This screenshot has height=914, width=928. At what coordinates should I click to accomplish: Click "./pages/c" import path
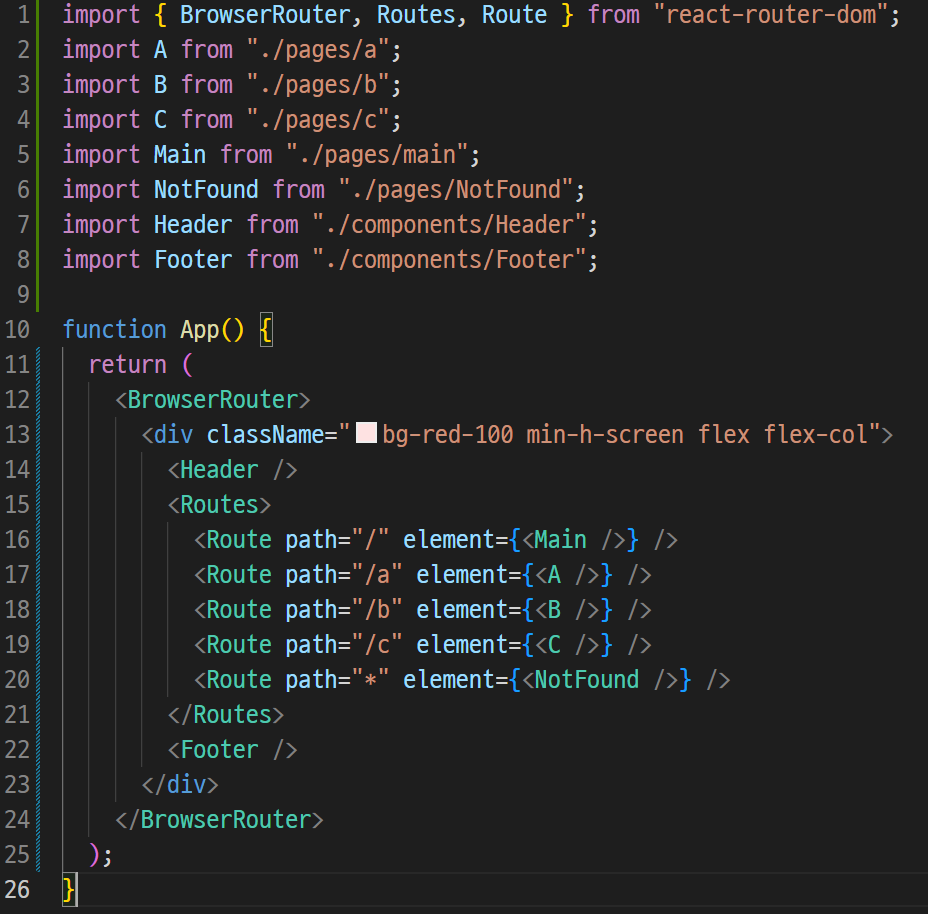click(x=318, y=120)
